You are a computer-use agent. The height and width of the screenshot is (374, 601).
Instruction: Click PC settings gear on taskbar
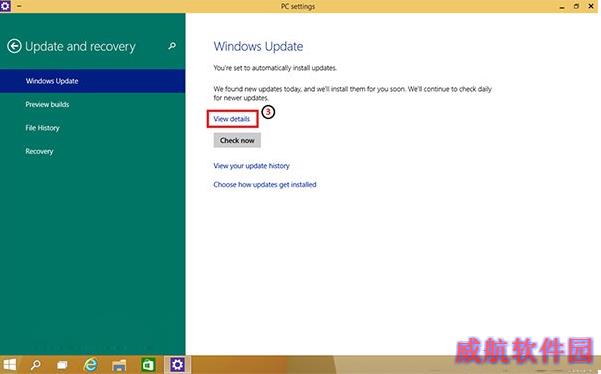pos(177,364)
